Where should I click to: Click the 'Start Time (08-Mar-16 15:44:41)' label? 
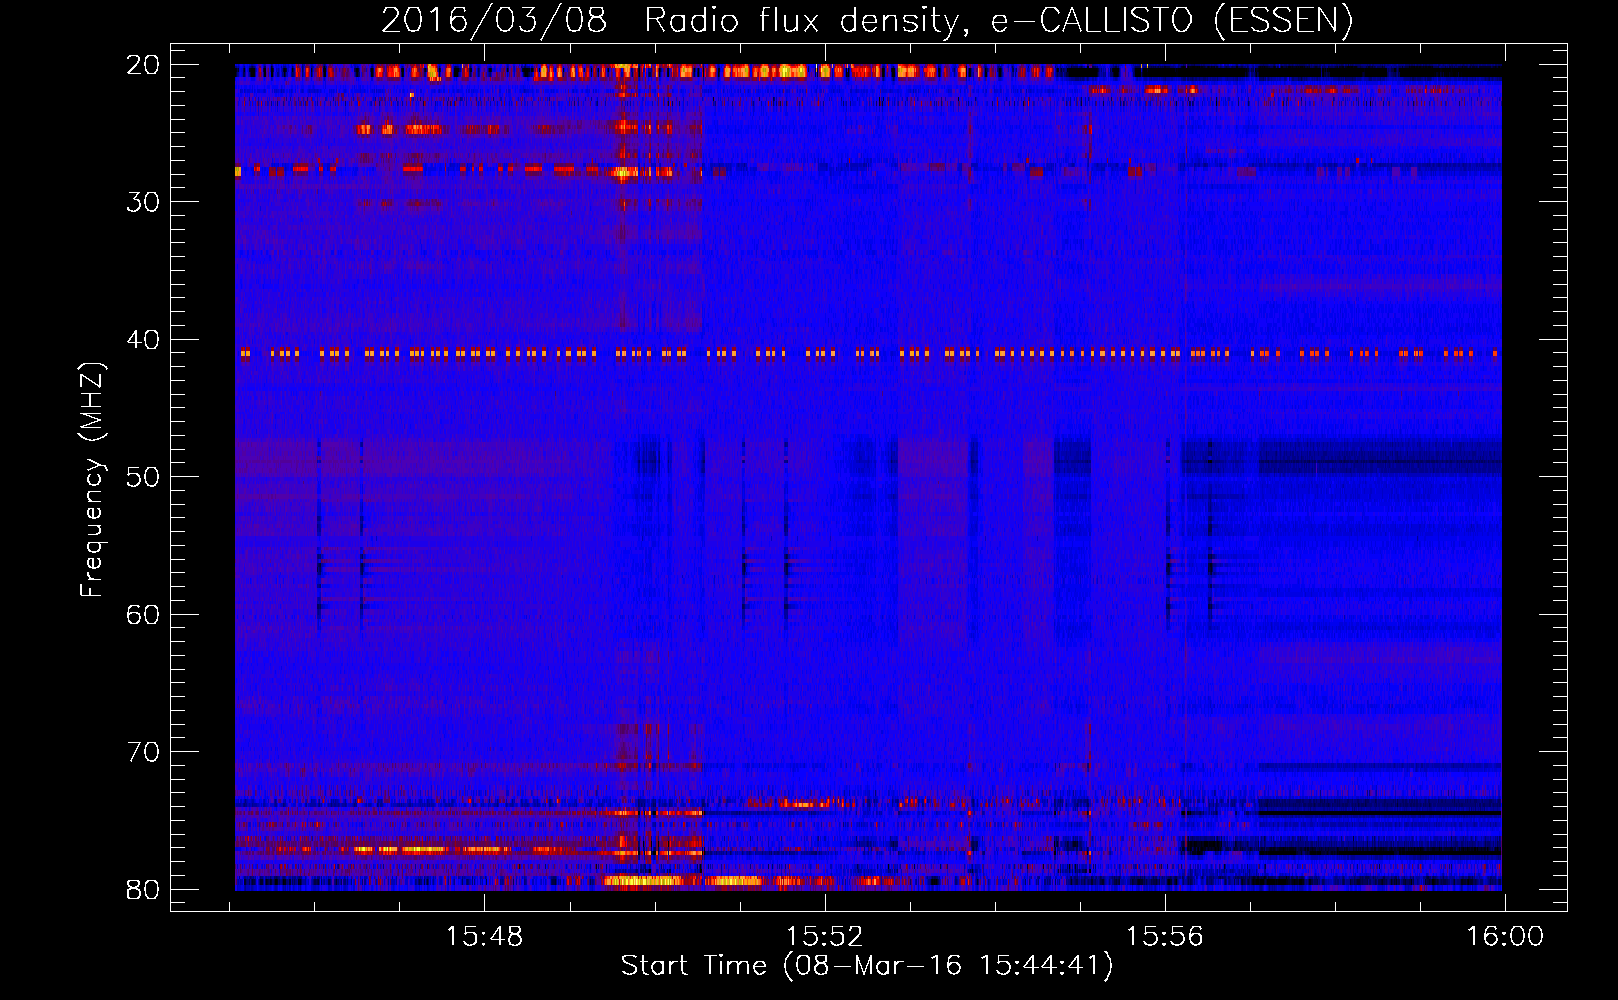[x=867, y=966]
